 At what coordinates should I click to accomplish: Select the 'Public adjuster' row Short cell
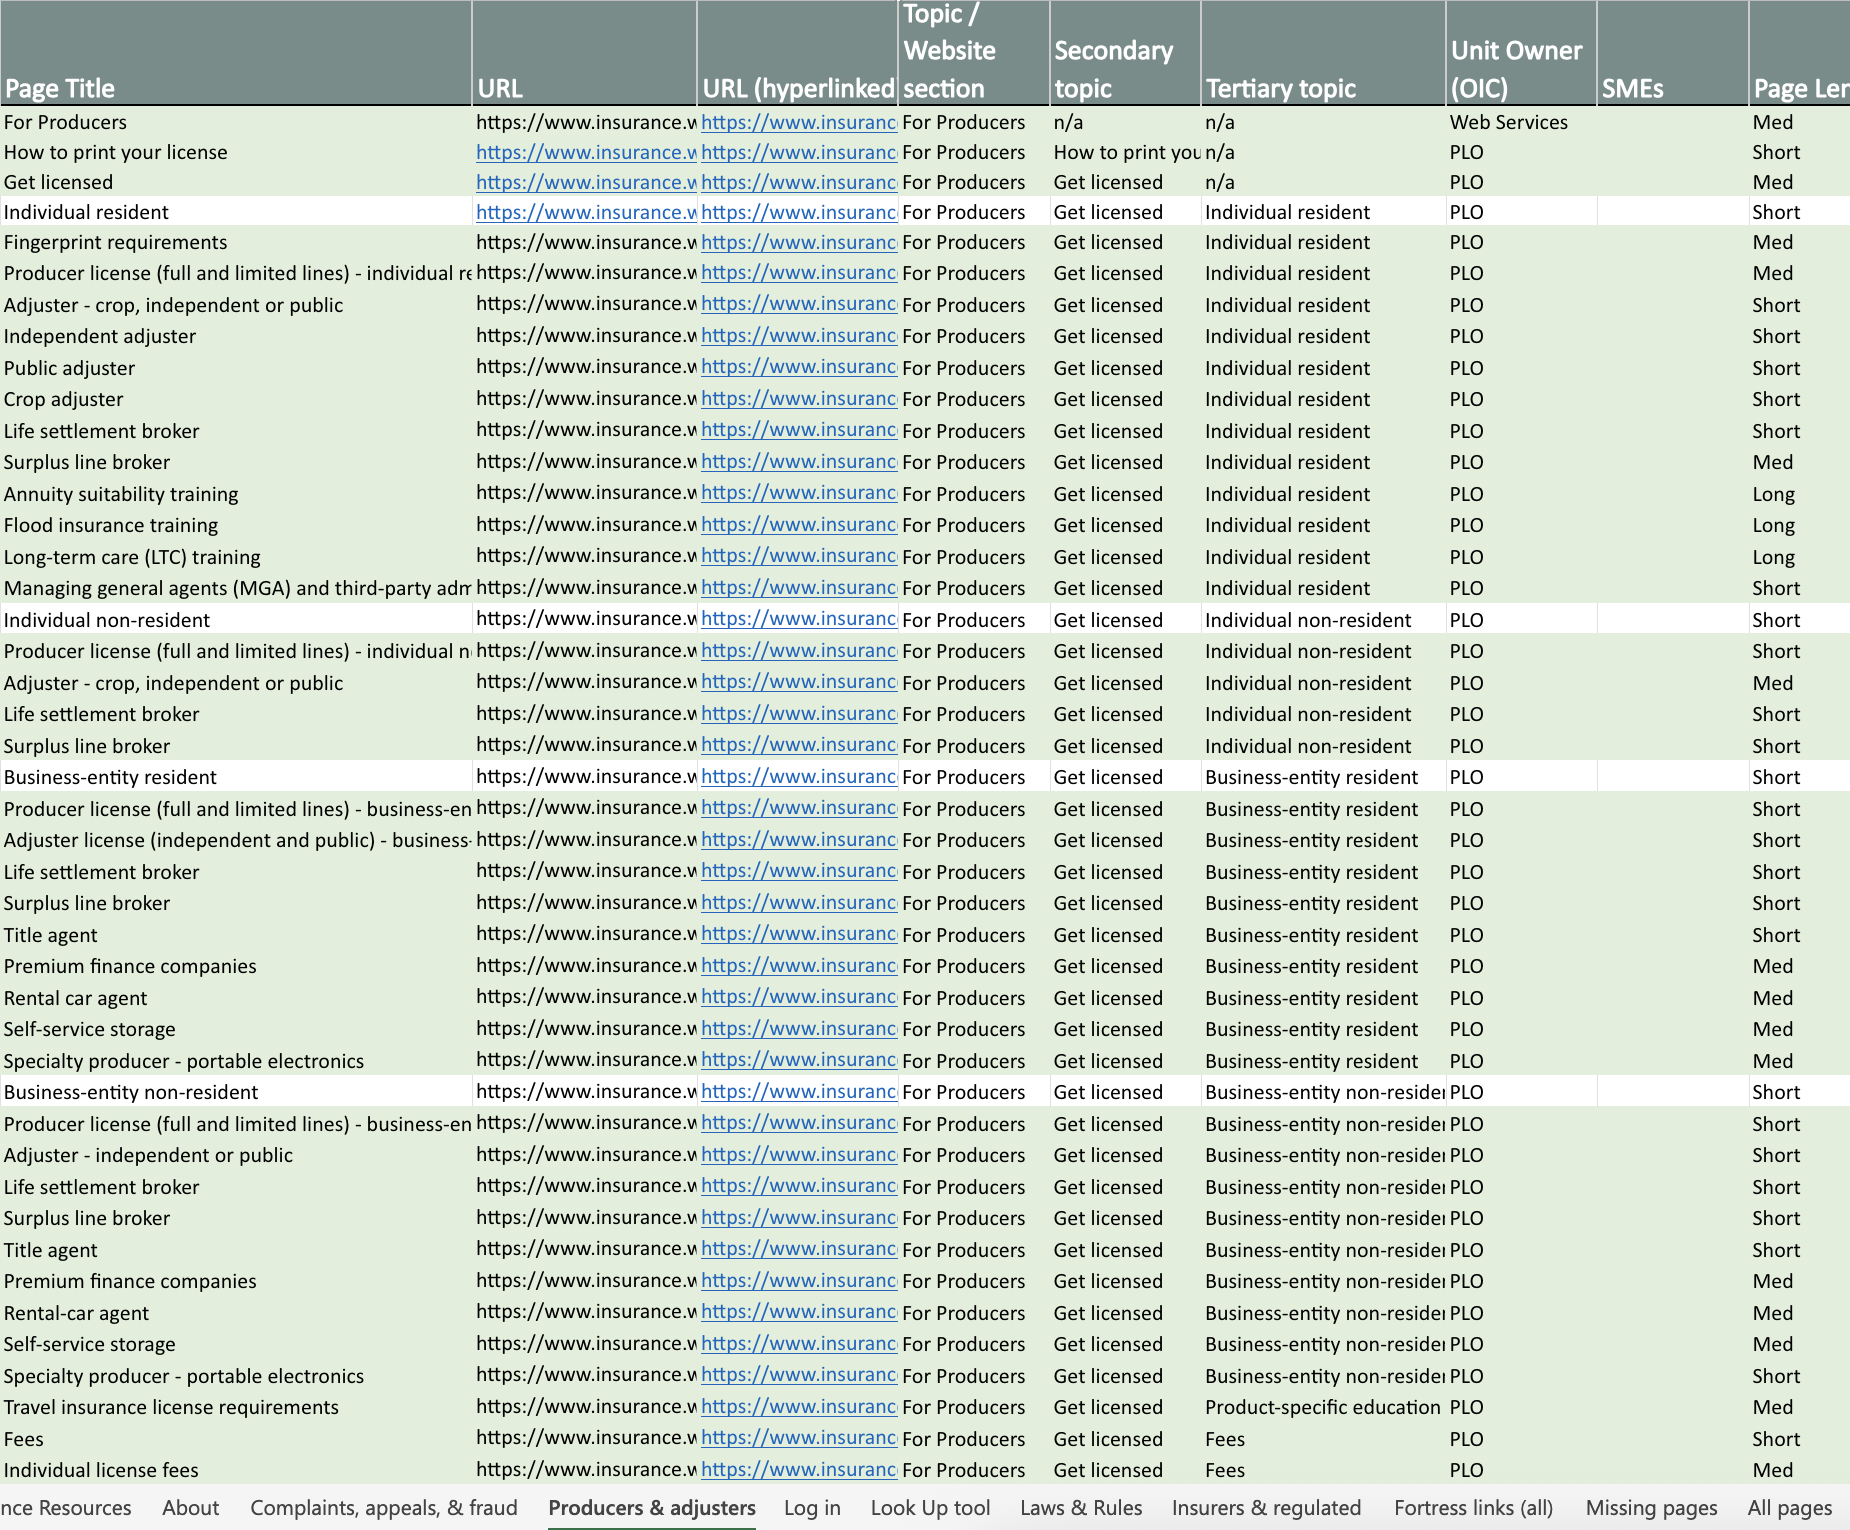[x=1799, y=368]
